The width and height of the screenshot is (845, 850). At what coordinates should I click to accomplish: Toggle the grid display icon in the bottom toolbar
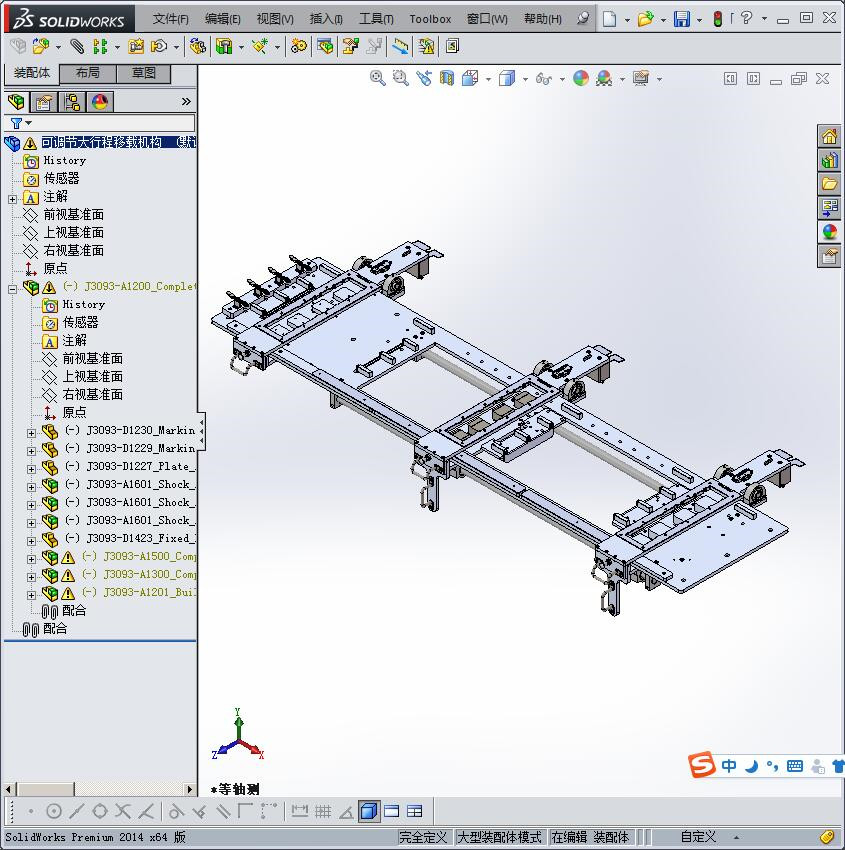click(323, 811)
